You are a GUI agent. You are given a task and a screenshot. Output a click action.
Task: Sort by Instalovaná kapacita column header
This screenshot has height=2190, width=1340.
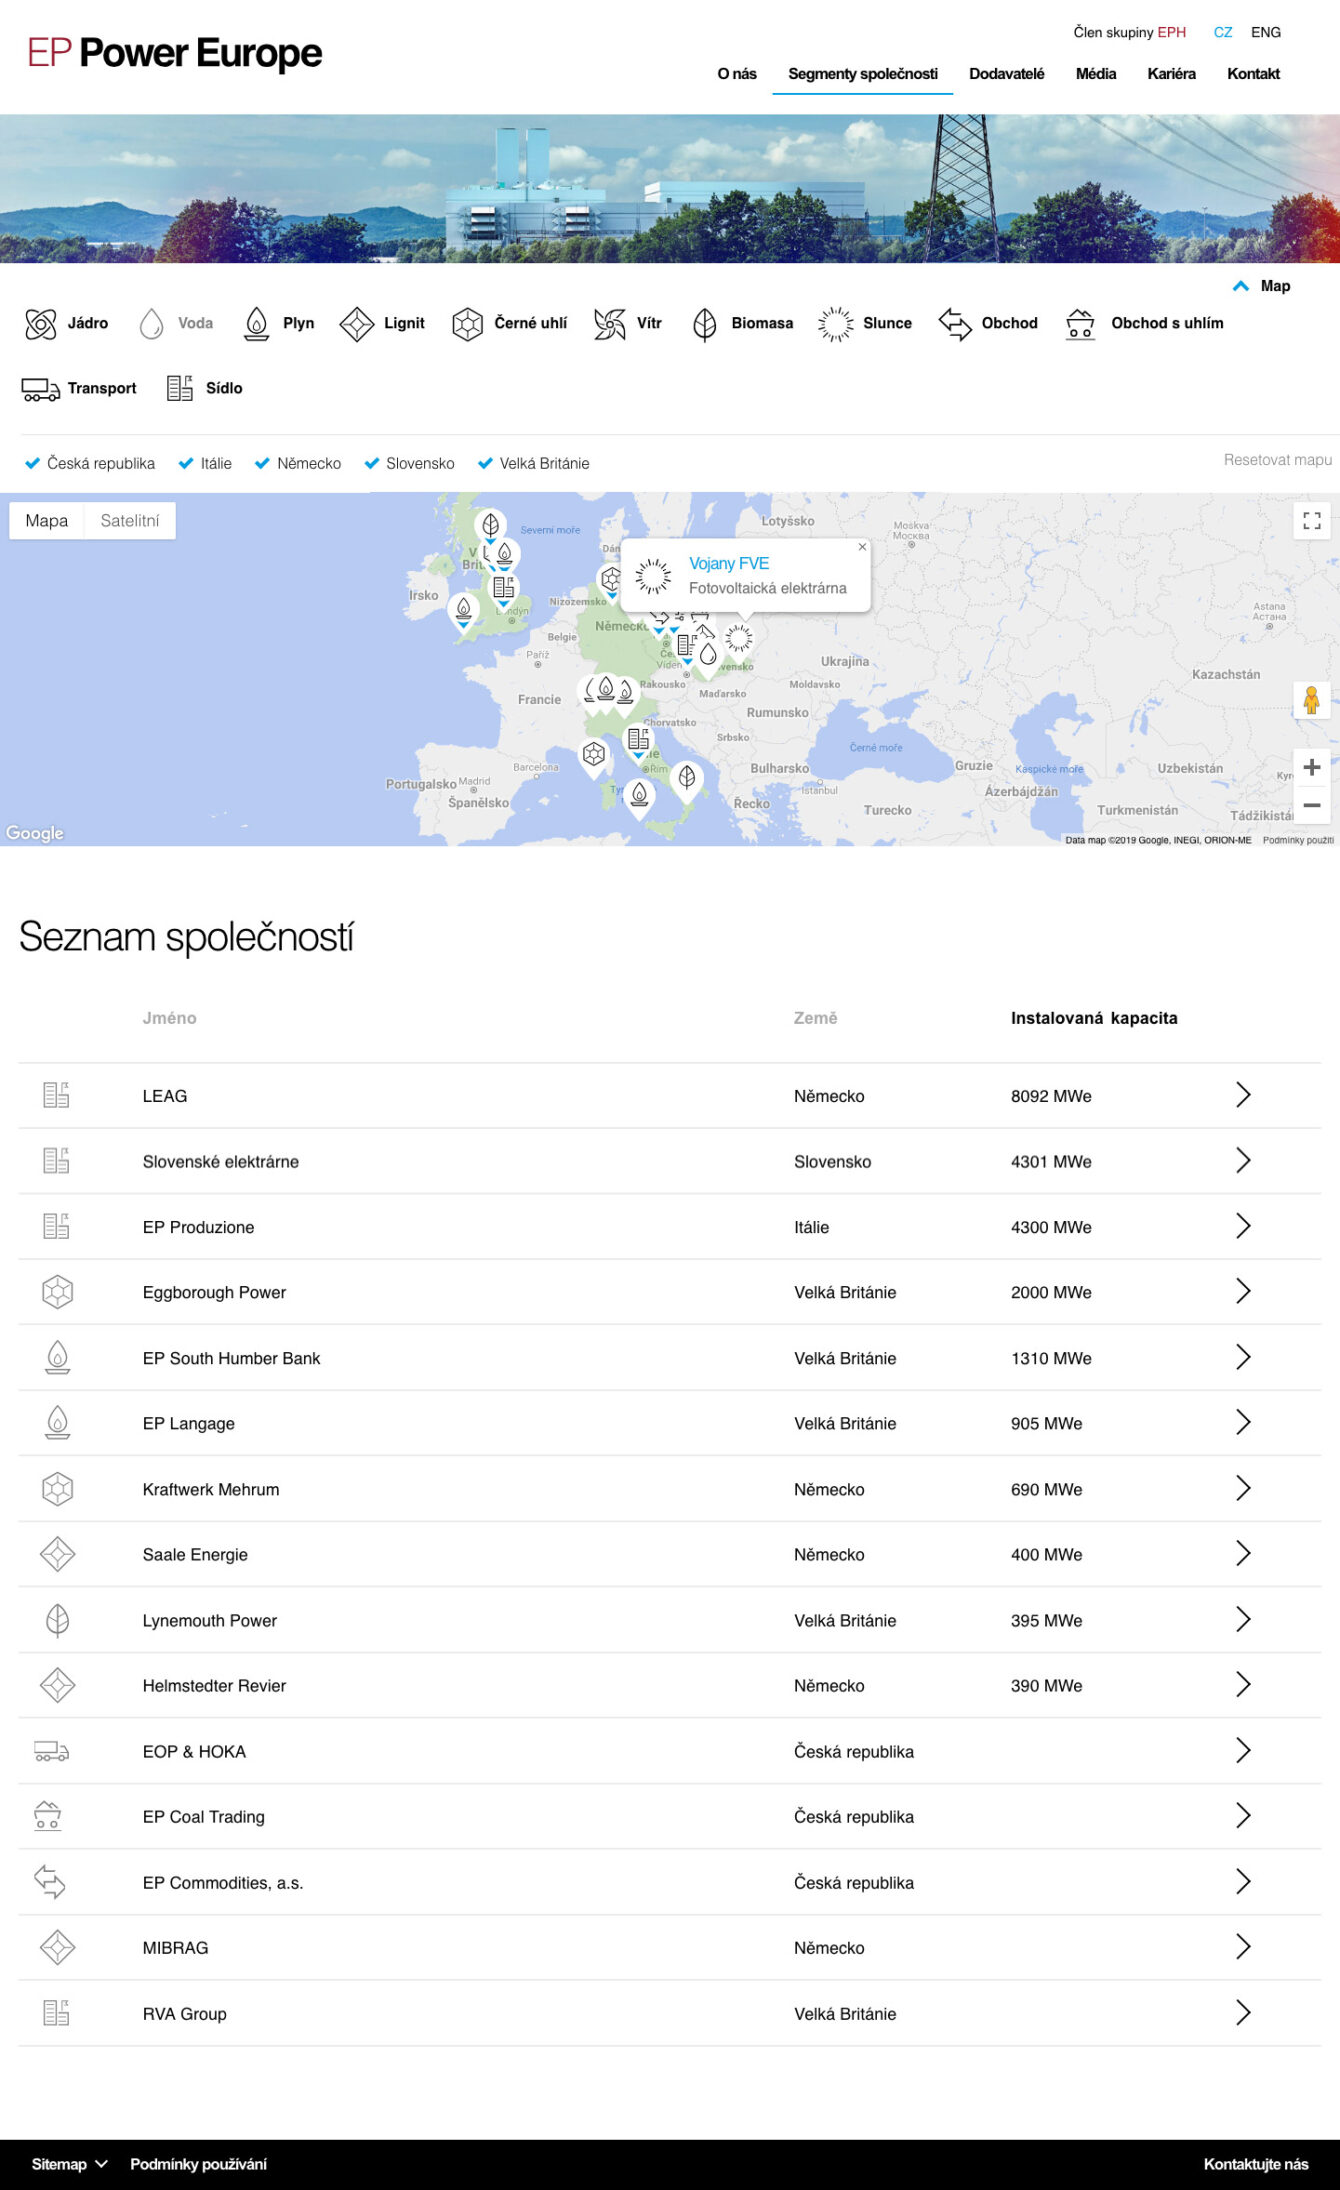point(1094,1018)
